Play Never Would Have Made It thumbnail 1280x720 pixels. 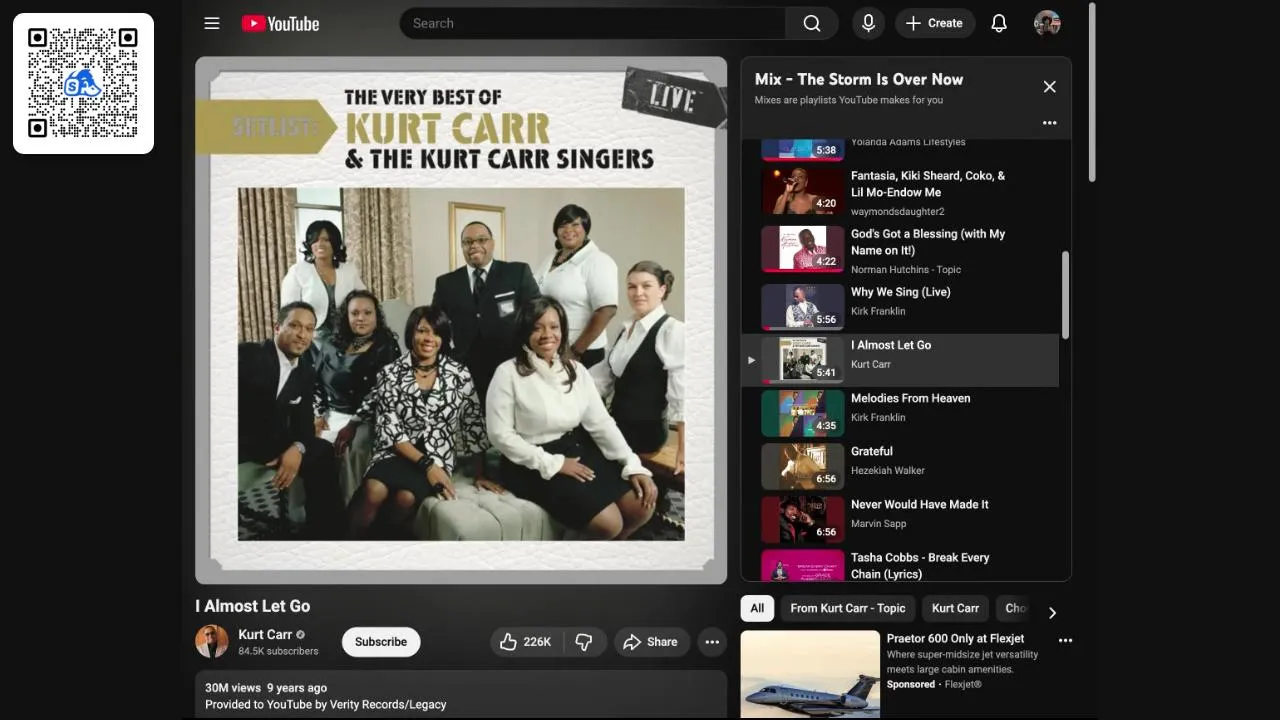click(x=802, y=519)
